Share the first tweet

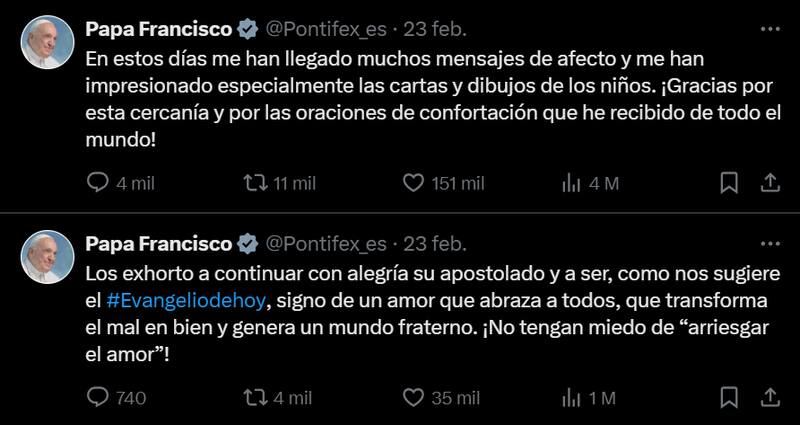tap(770, 183)
